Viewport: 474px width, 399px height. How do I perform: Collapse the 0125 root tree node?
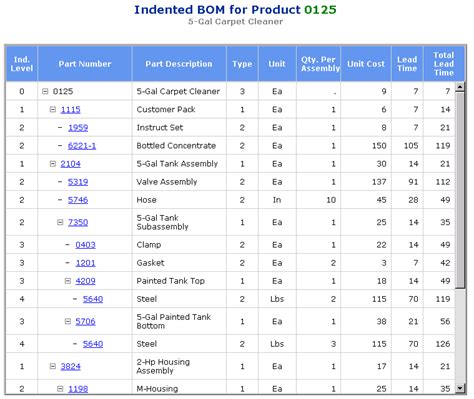point(45,91)
